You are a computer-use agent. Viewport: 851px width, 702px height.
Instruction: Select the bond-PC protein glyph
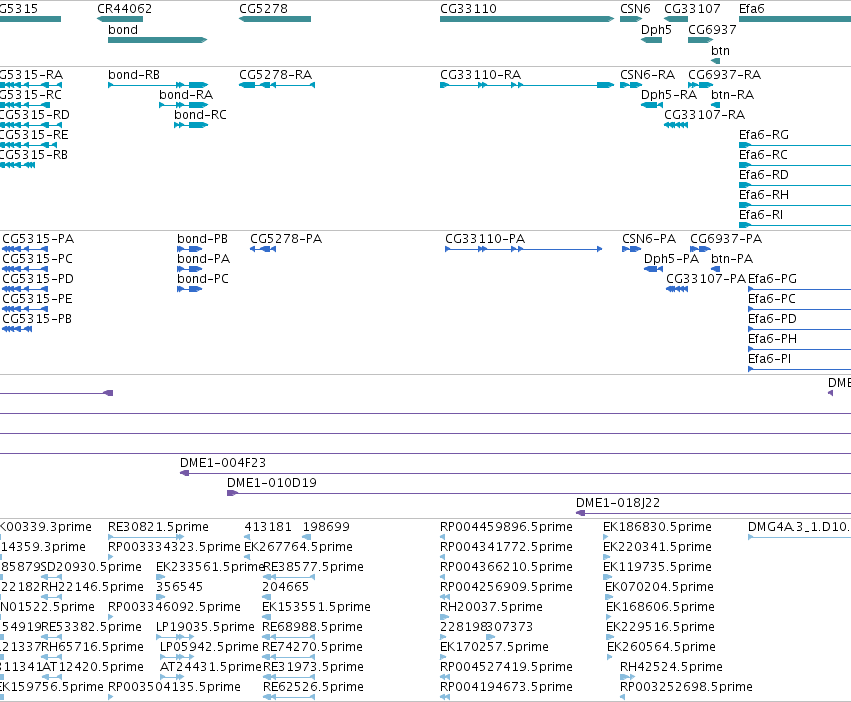189,289
